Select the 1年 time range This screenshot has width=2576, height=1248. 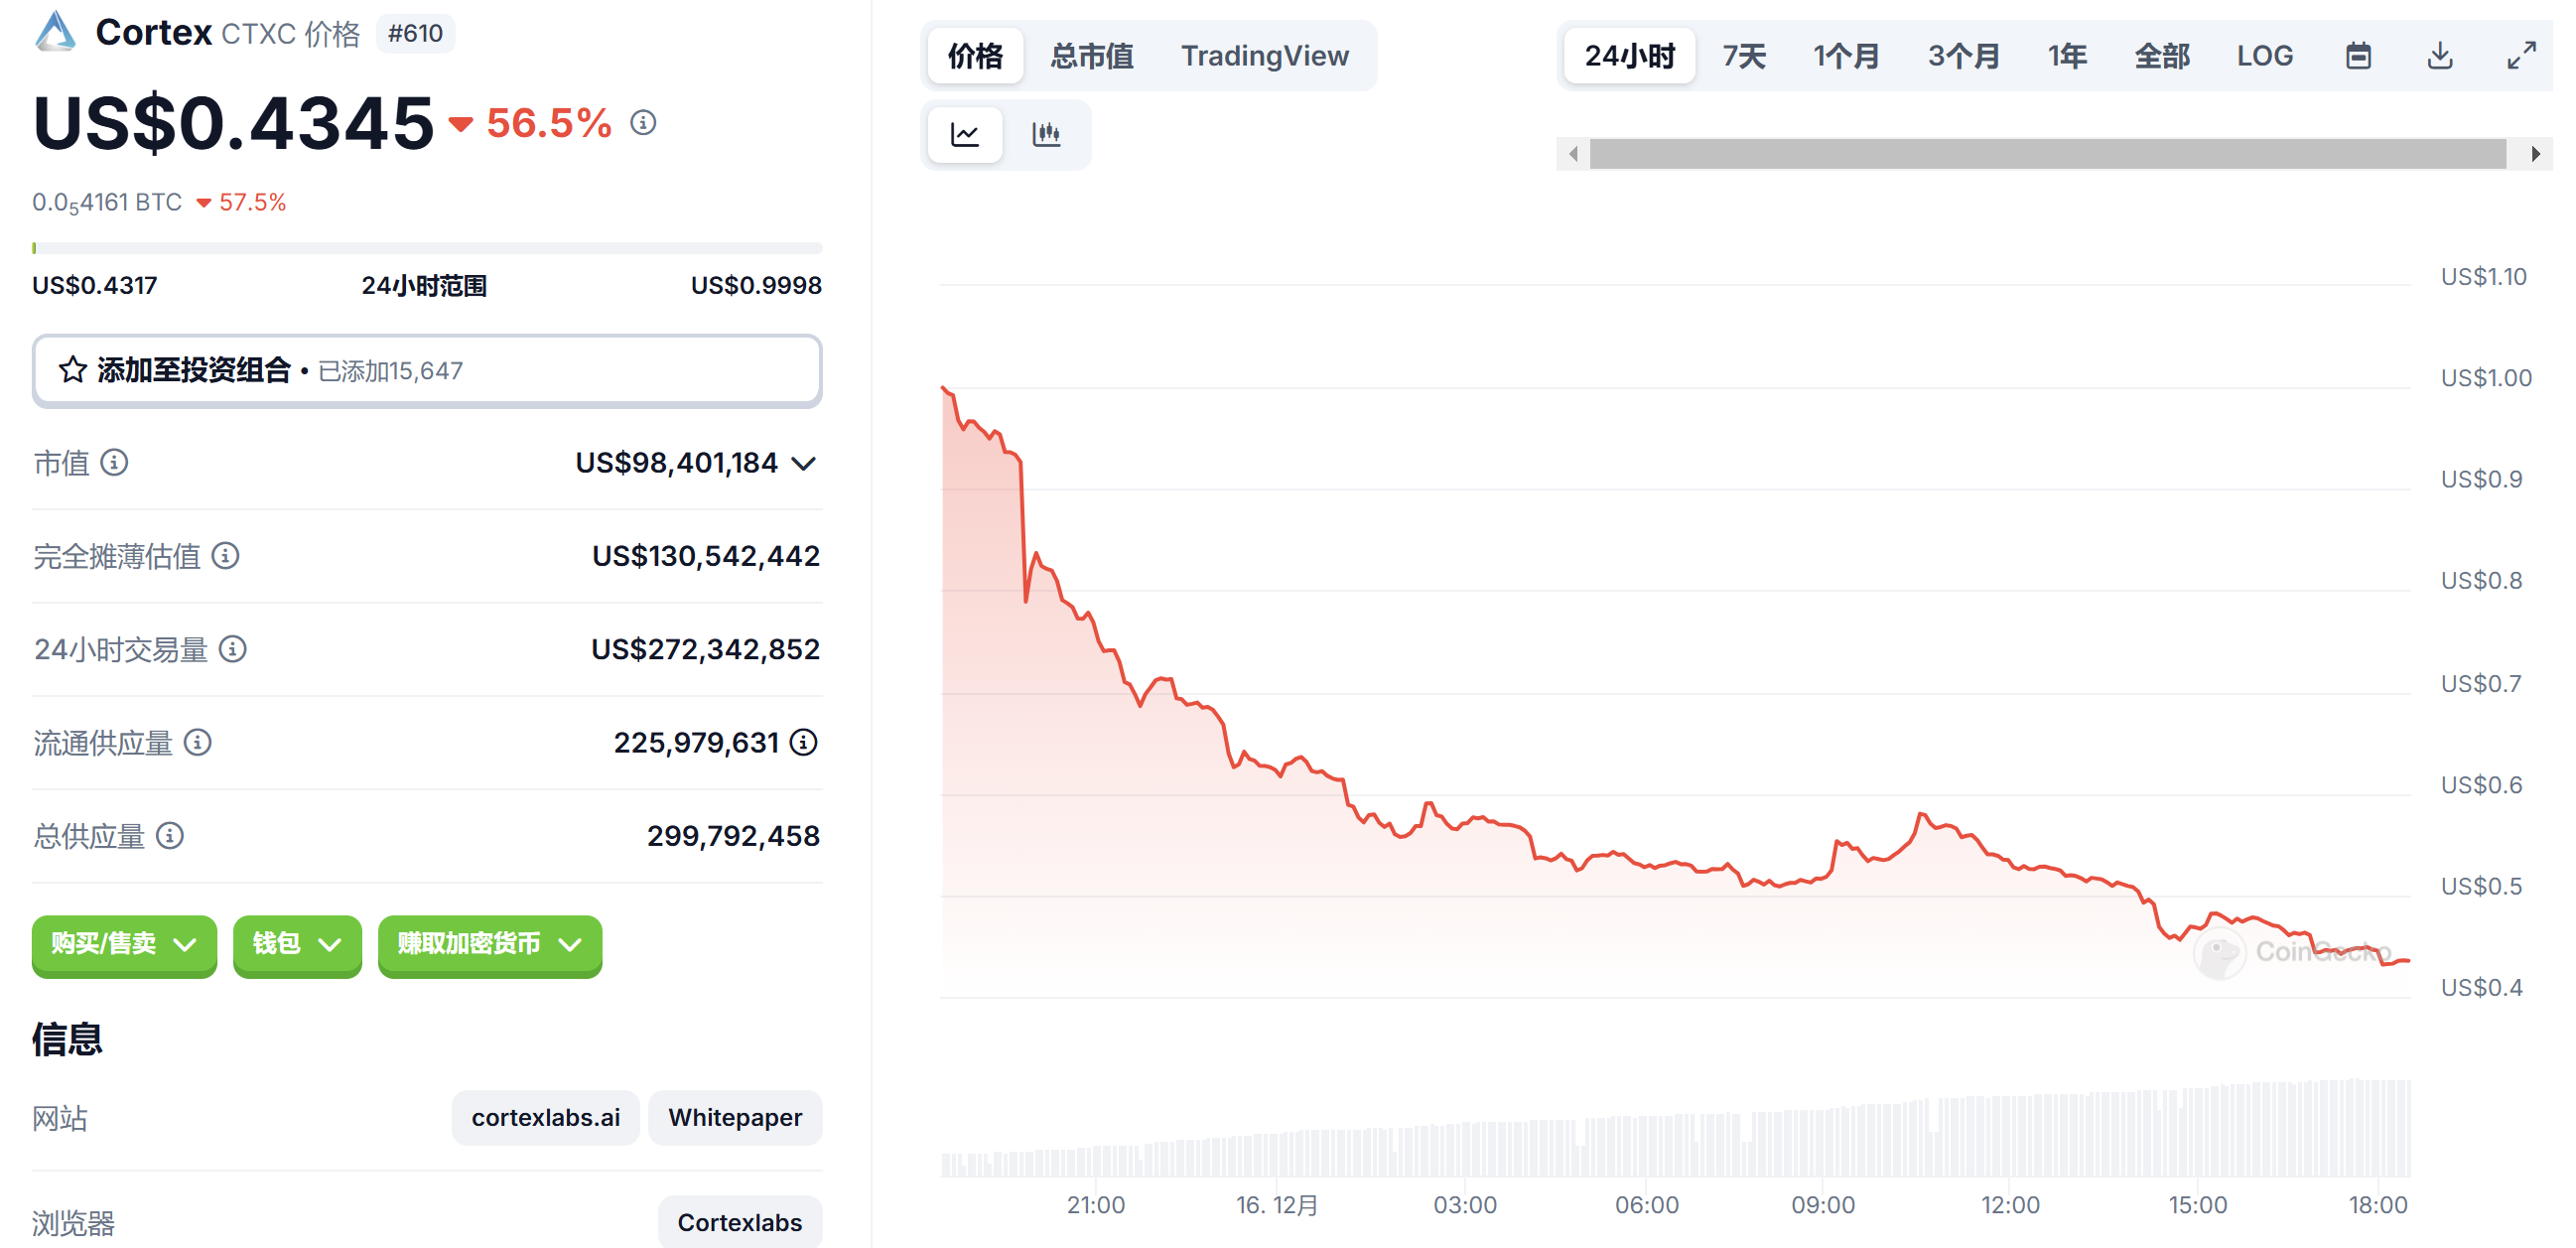(x=2066, y=56)
